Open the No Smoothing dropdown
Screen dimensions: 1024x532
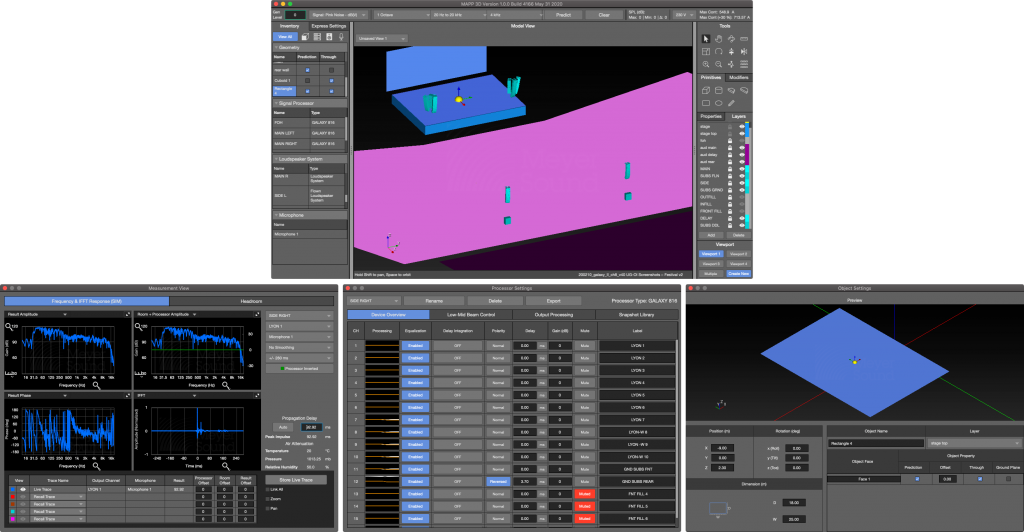click(x=300, y=347)
